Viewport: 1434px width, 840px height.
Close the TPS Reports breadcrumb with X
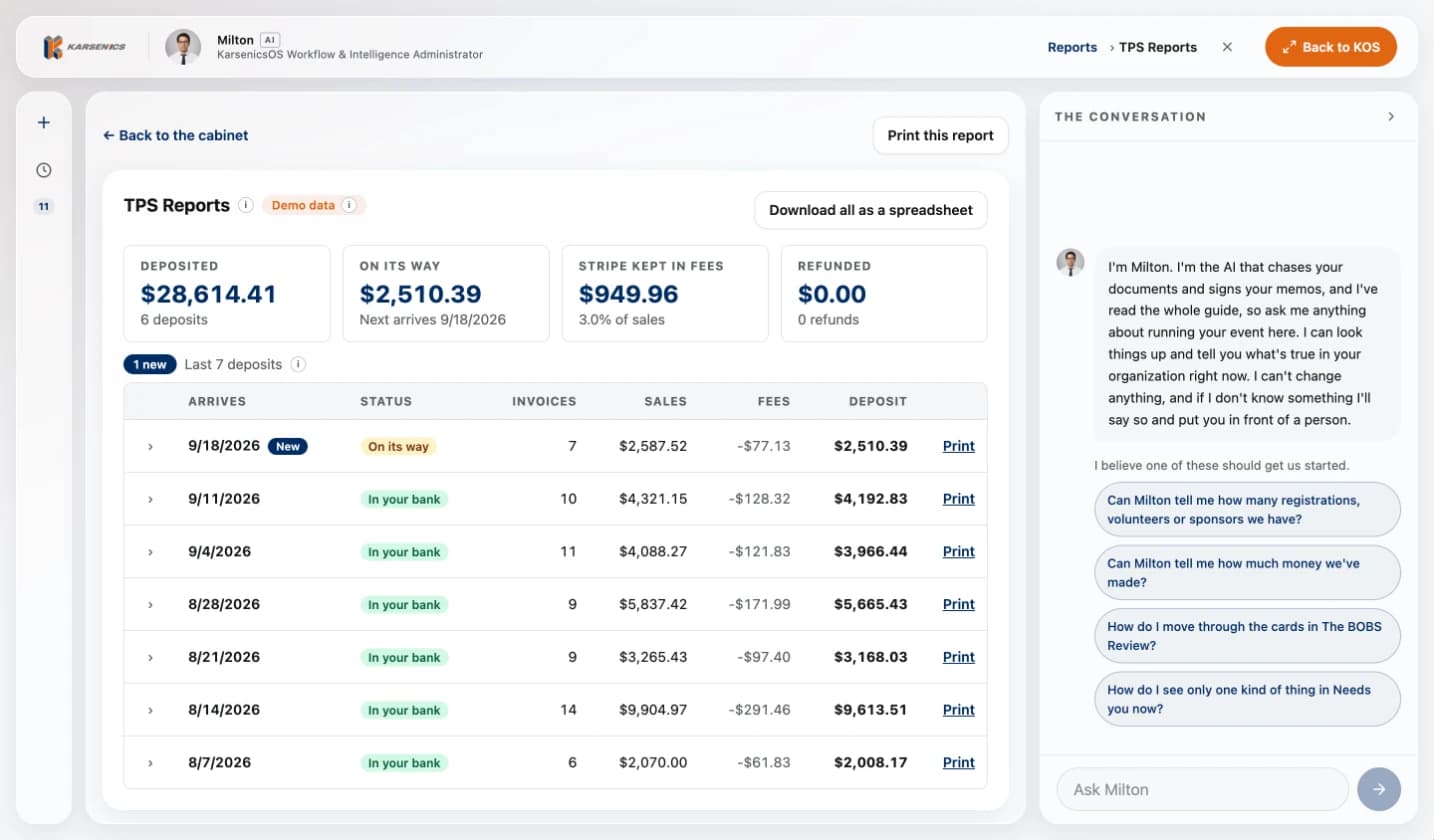coord(1227,47)
